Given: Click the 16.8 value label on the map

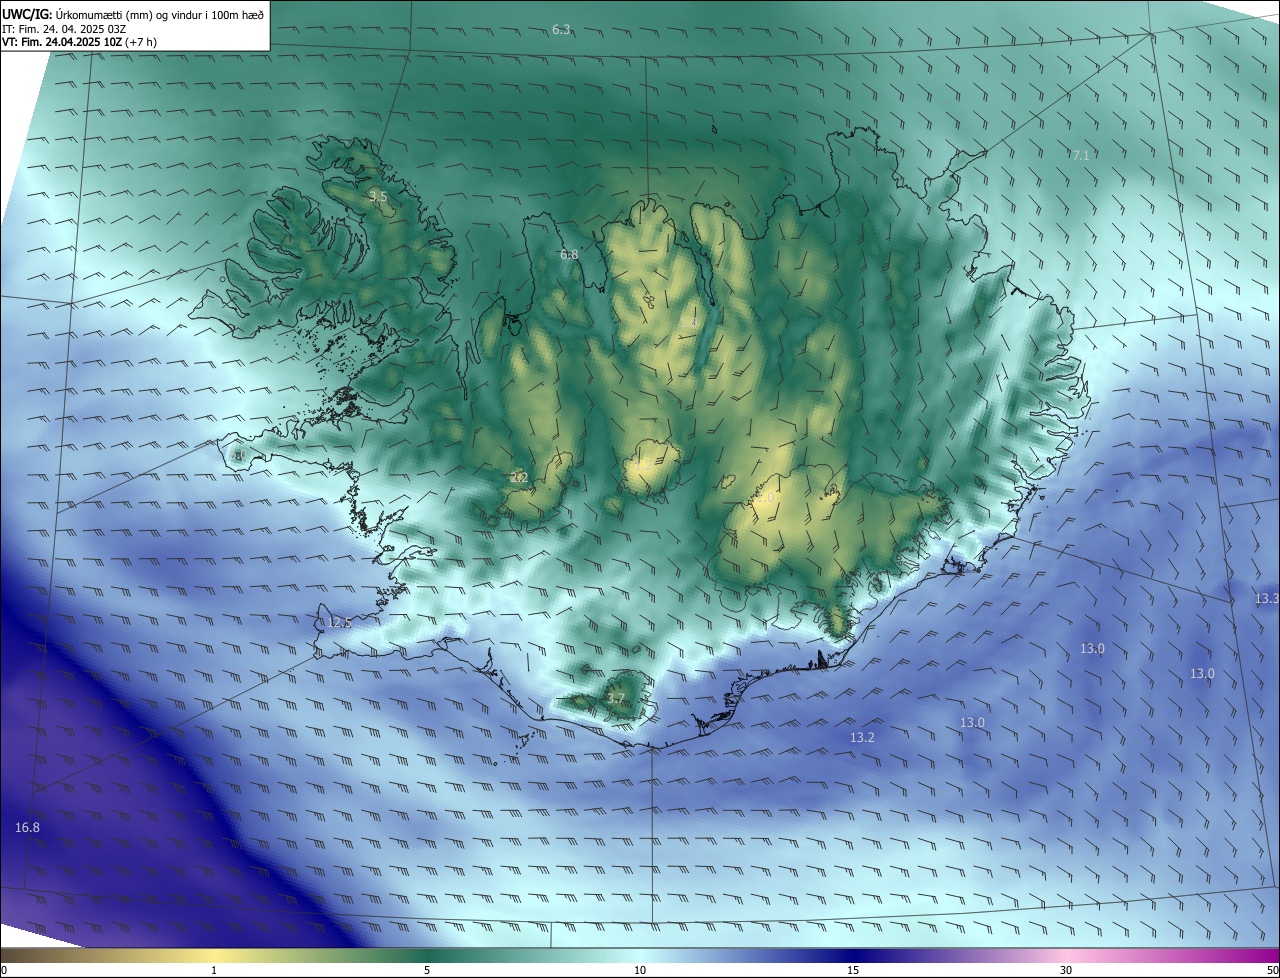Looking at the screenshot, I should tap(28, 827).
